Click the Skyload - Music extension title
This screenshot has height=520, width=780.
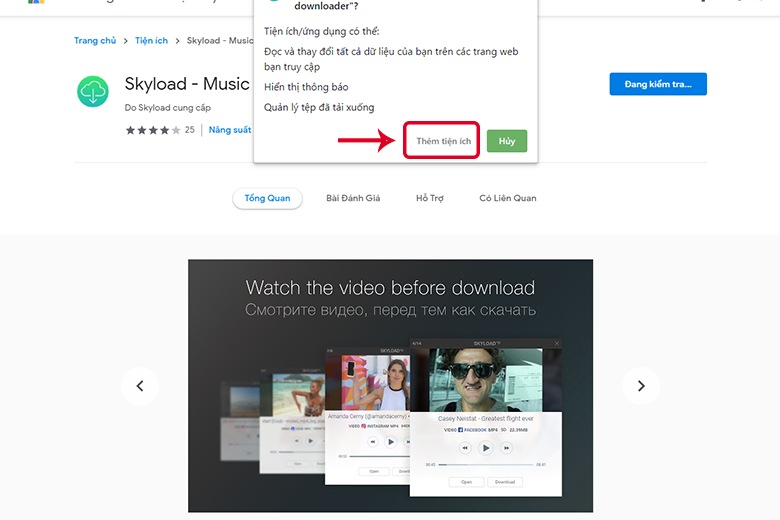(x=188, y=84)
